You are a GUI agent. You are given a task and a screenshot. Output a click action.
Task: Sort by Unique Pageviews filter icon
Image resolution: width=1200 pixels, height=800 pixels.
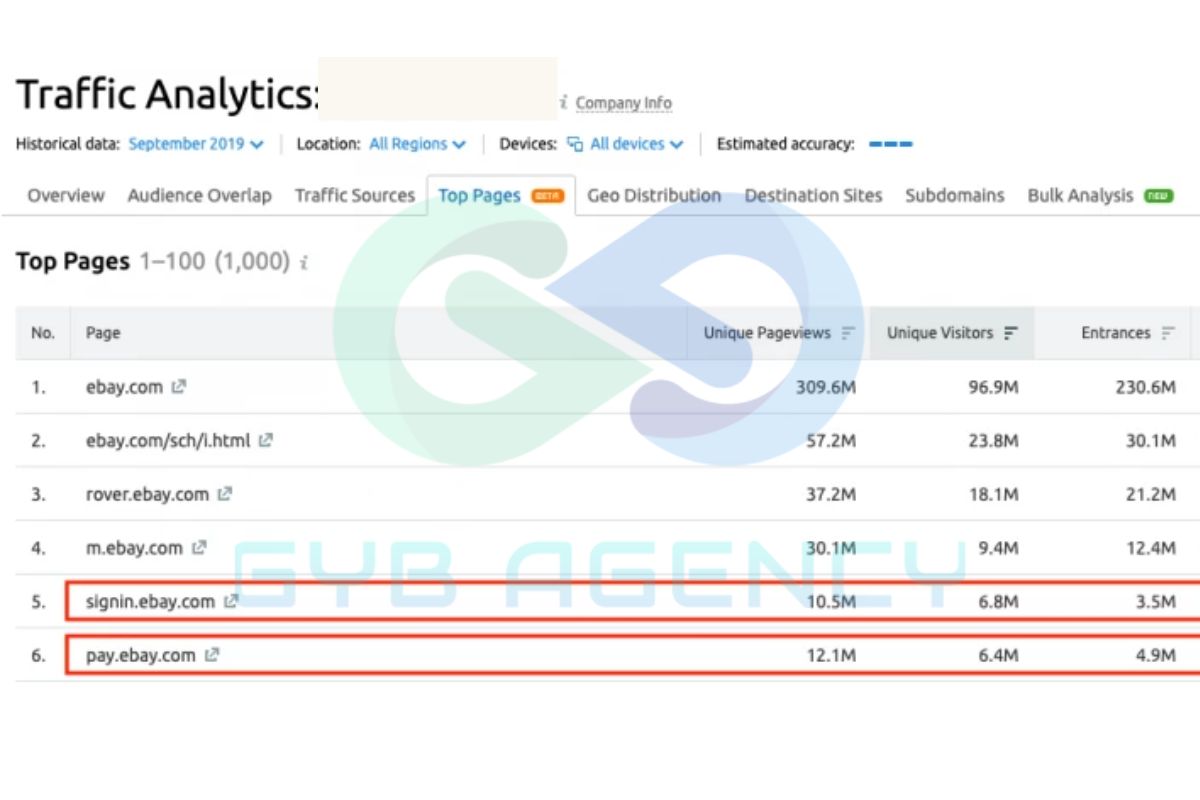click(x=848, y=333)
